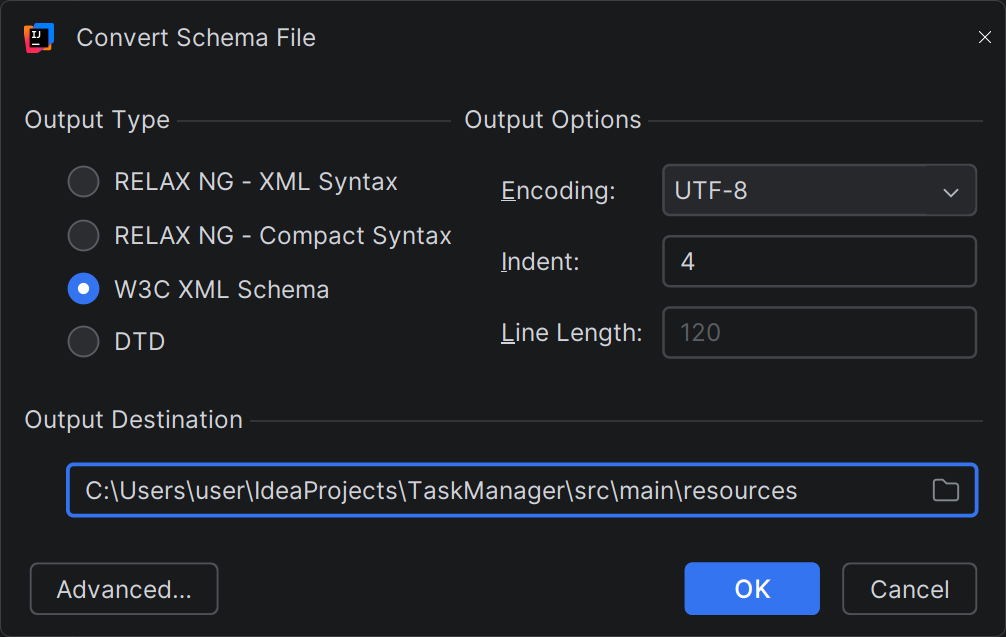Choose RELAX NG - Compact Syntax option
This screenshot has width=1006, height=637.
83,236
